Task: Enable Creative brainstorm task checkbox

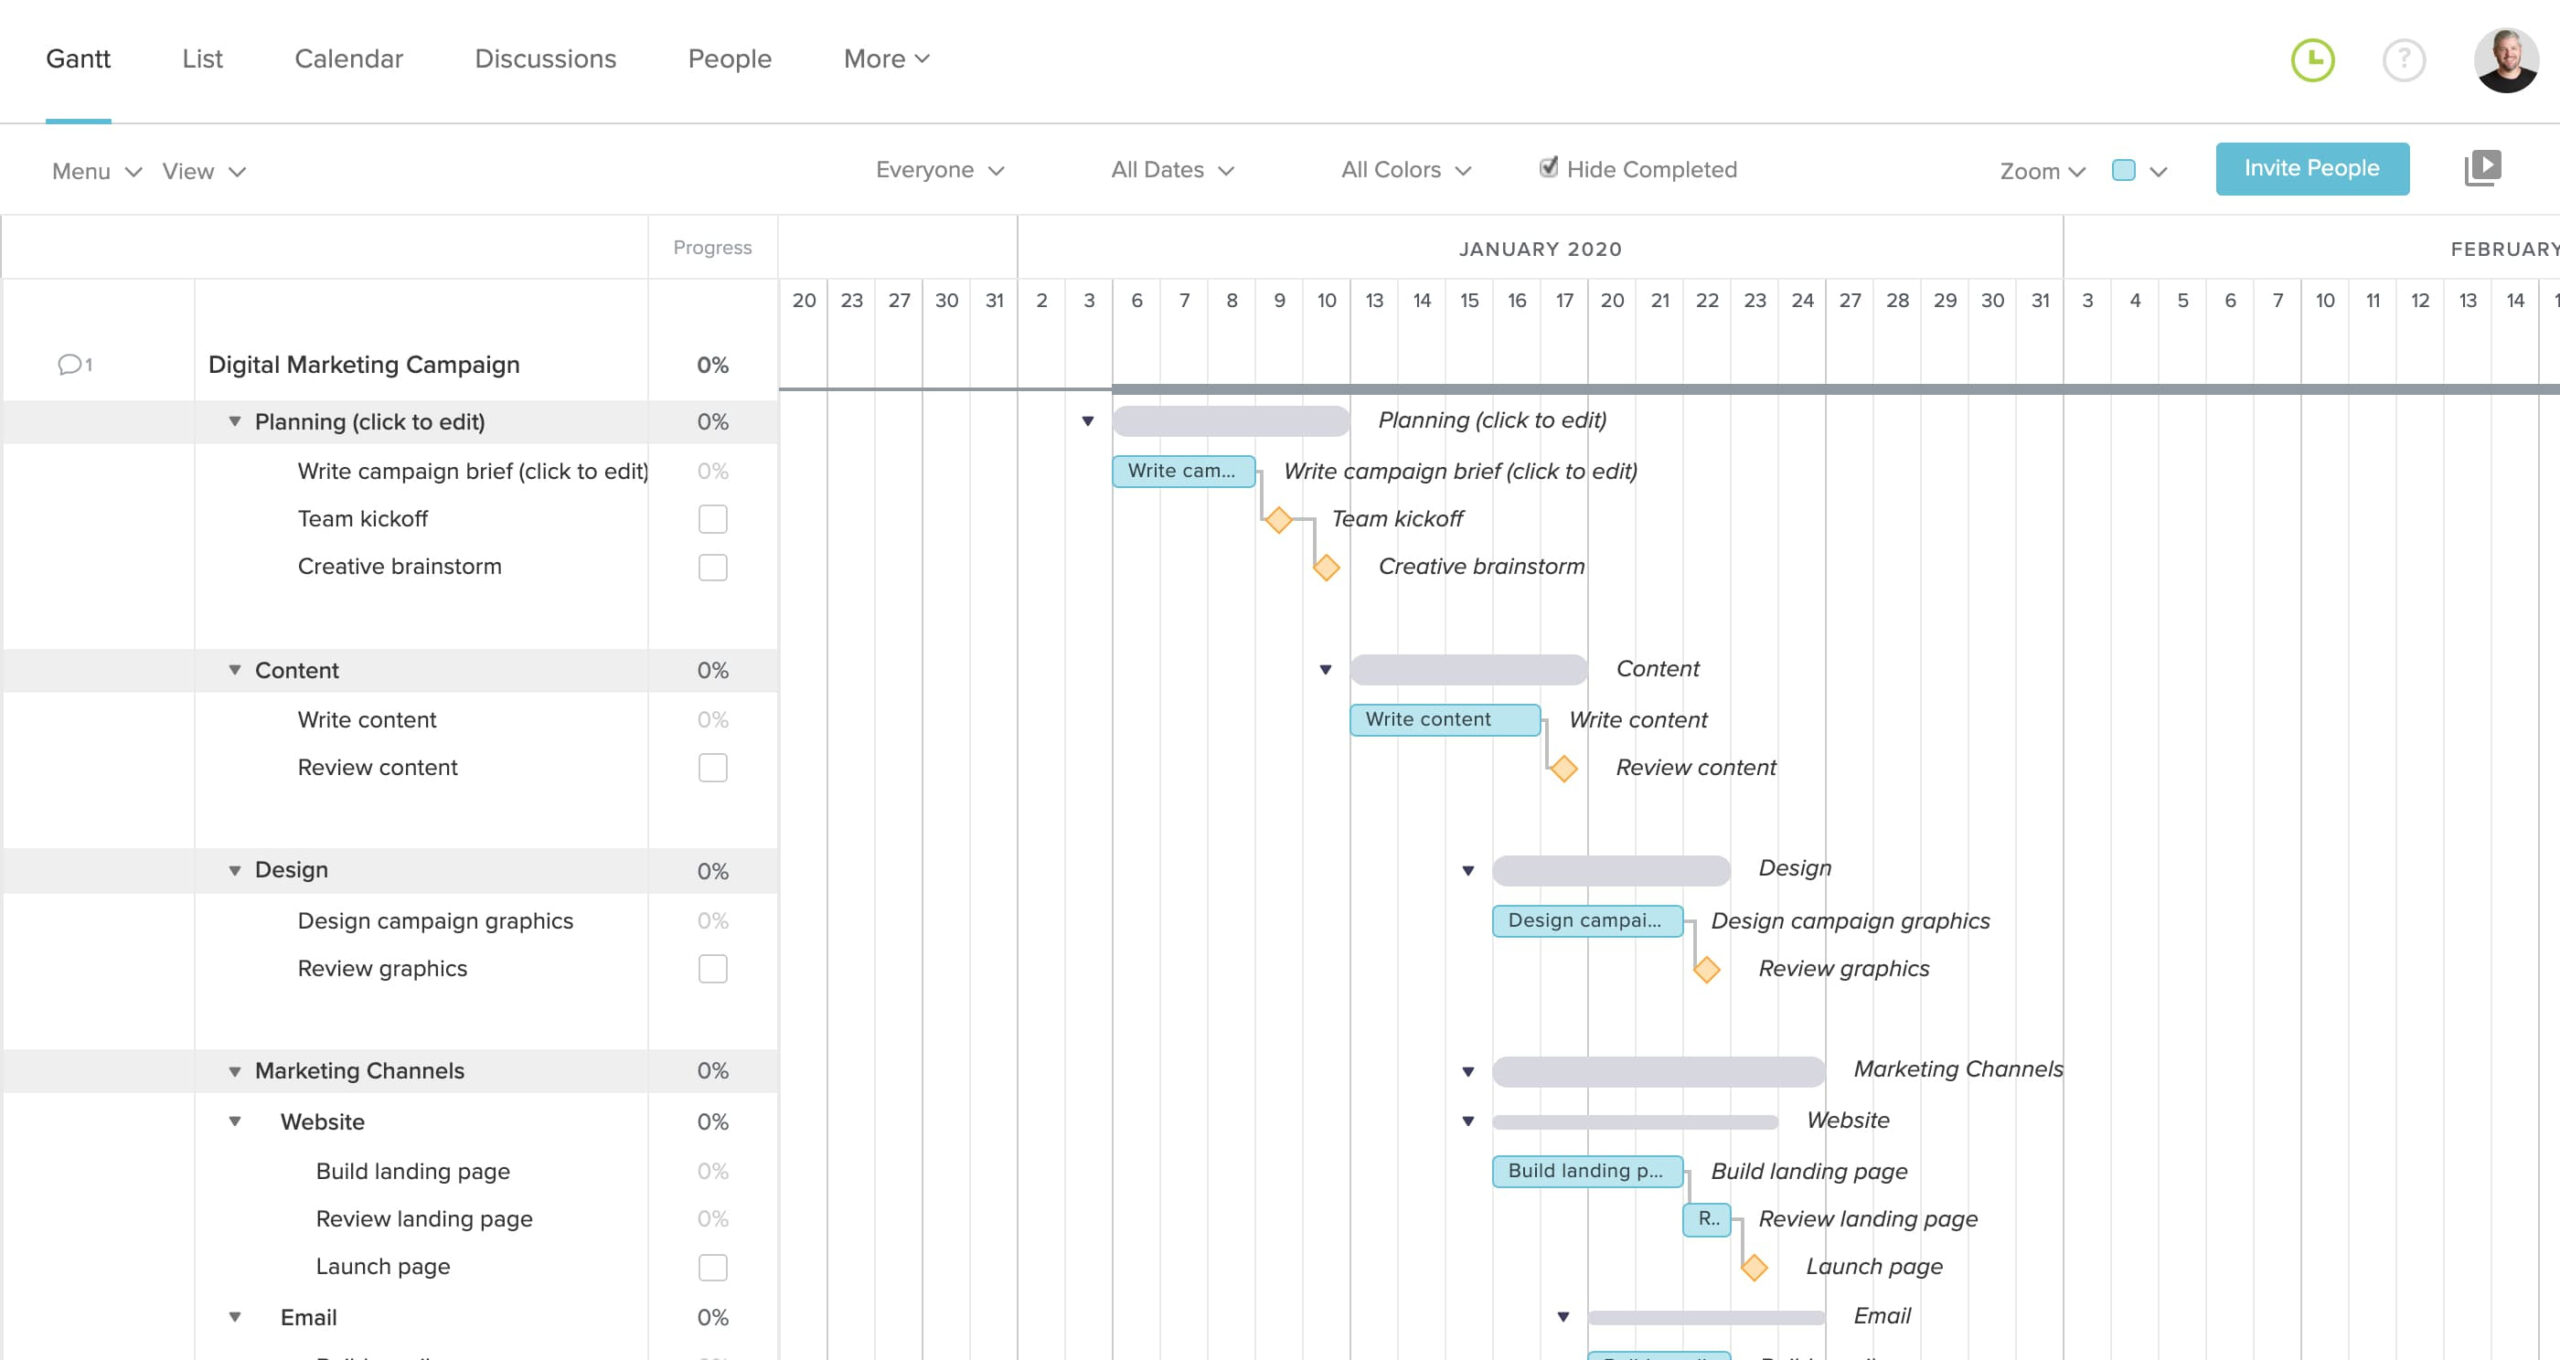Action: click(713, 567)
